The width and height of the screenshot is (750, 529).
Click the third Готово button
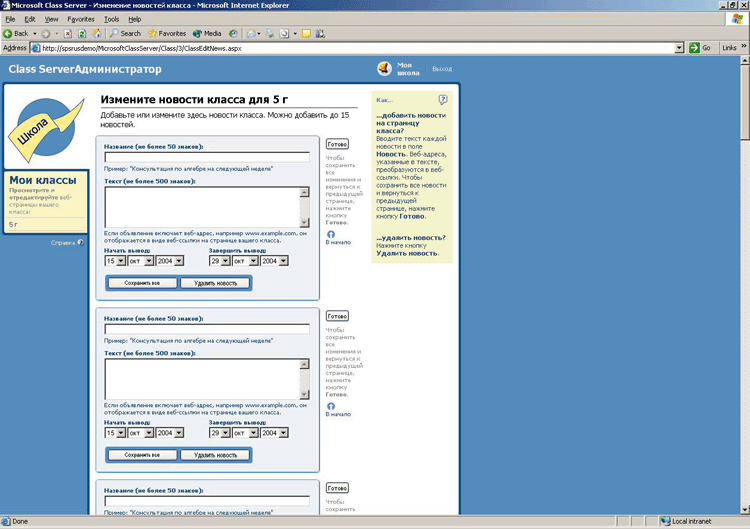[337, 488]
